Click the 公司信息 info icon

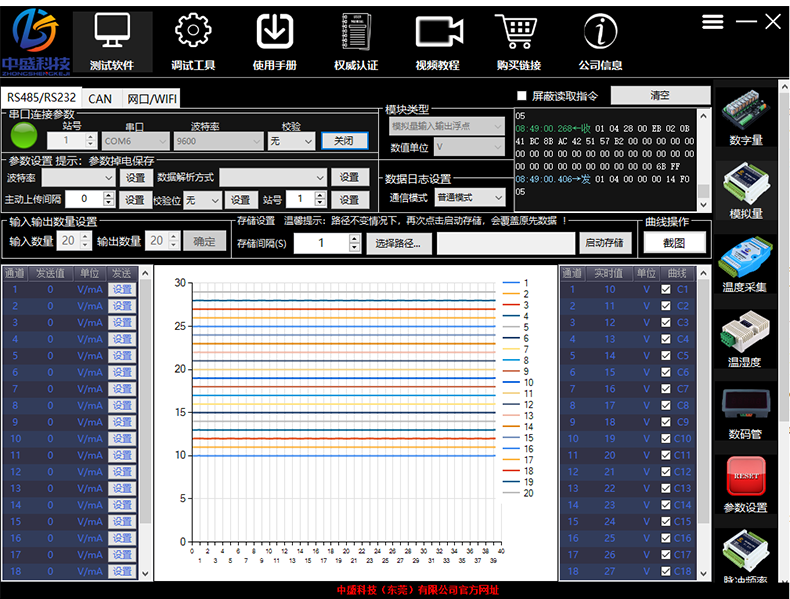click(600, 32)
